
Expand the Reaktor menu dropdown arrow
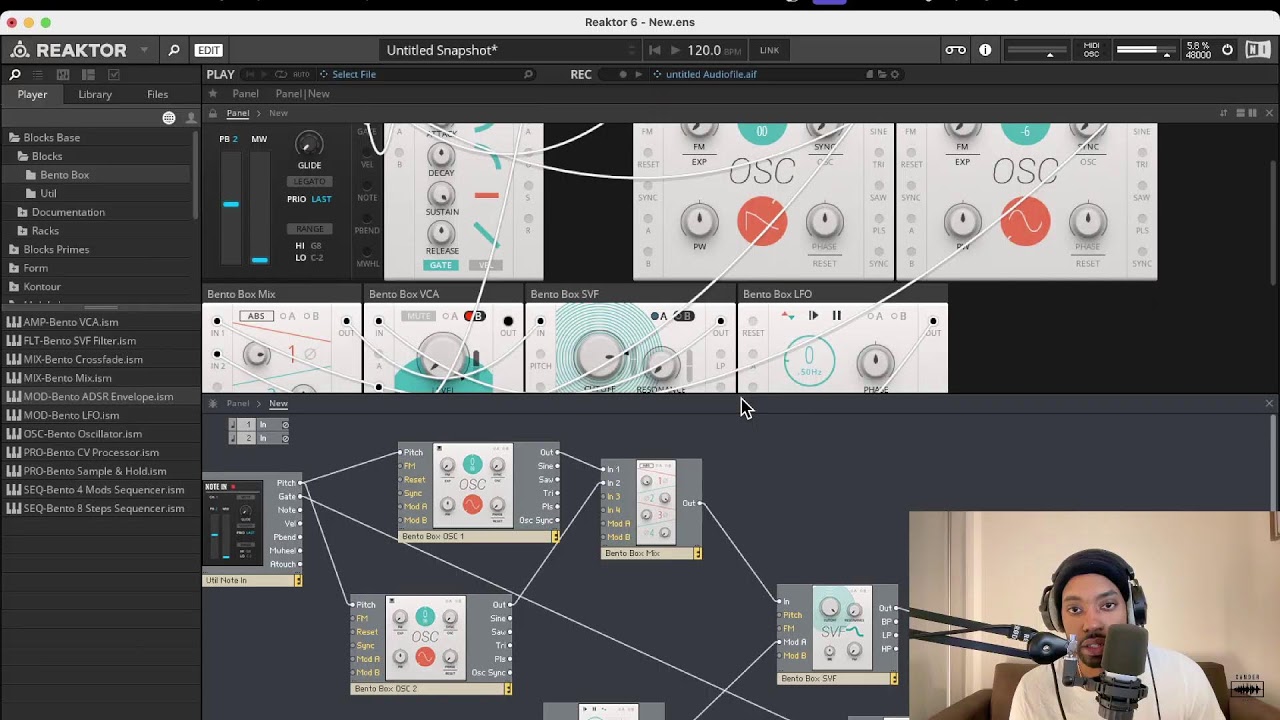pyautogui.click(x=144, y=50)
